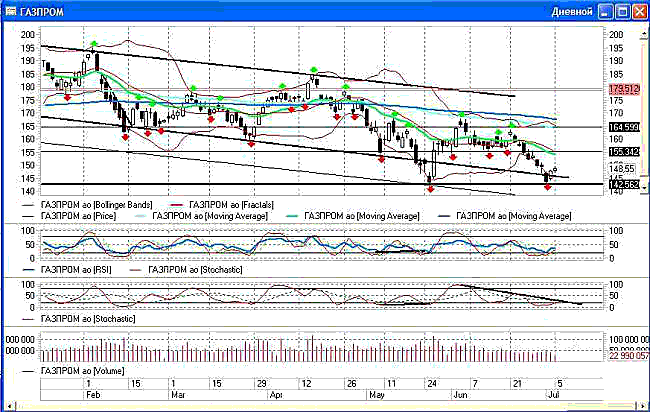Close the ГАЗПРОМ chart window
Screen dimensions: 650x412
[x=640, y=12]
